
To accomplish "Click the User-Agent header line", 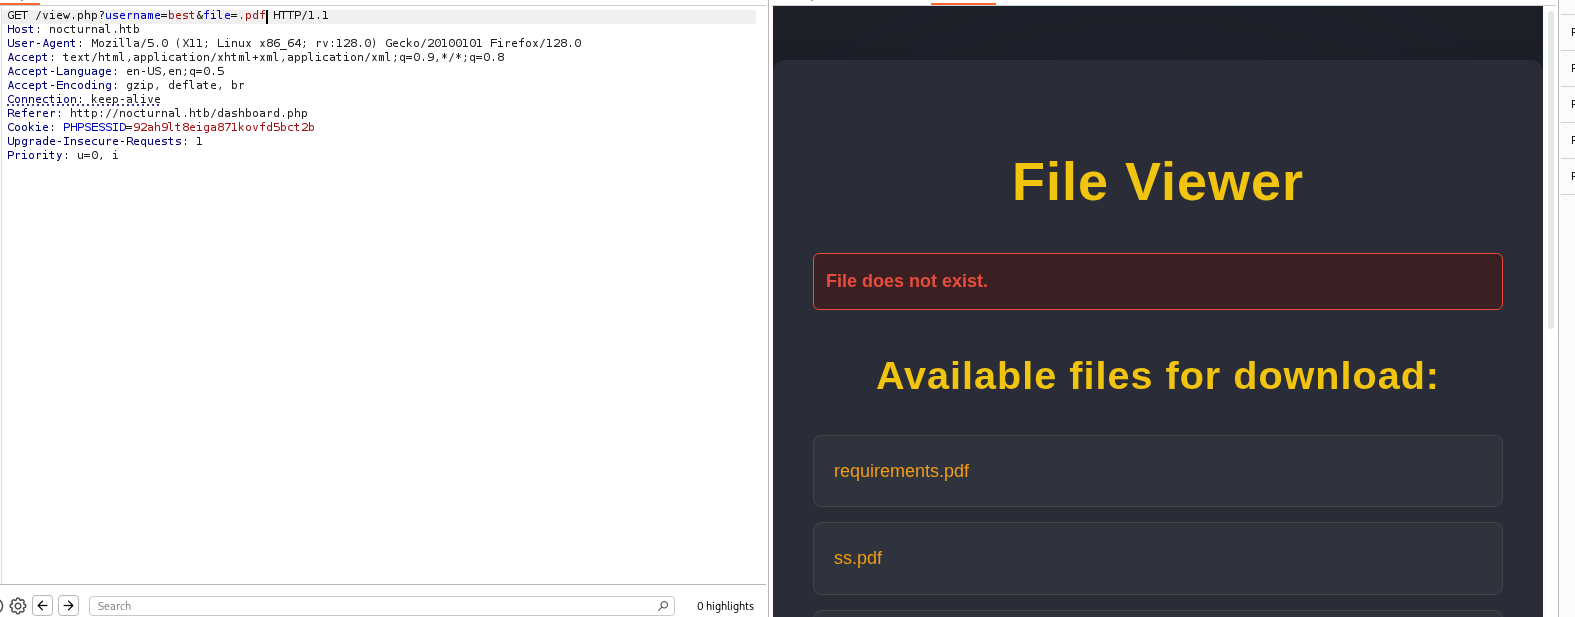I will click(294, 44).
